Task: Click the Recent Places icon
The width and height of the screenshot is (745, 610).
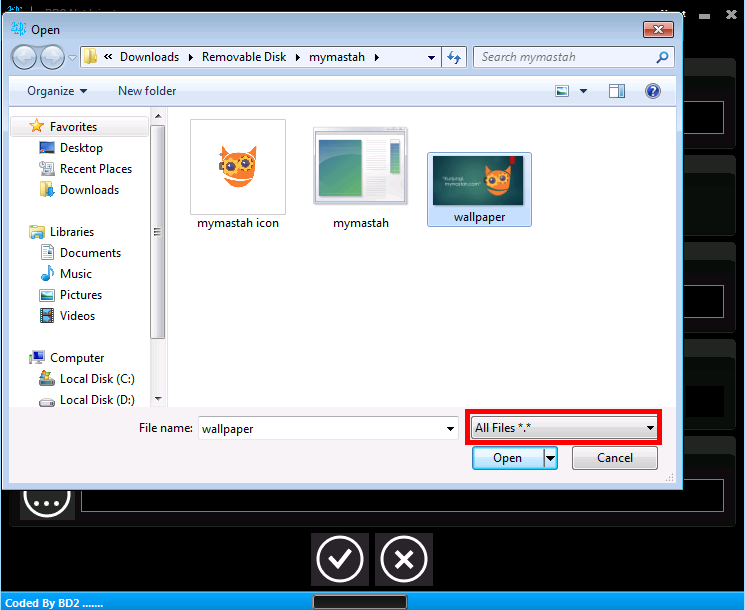Action: point(47,169)
